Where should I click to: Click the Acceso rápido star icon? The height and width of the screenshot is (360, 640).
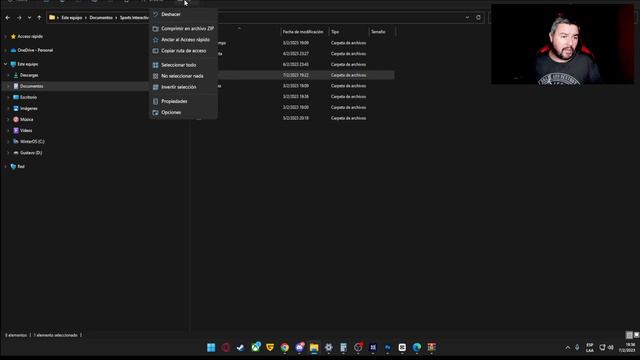13,36
